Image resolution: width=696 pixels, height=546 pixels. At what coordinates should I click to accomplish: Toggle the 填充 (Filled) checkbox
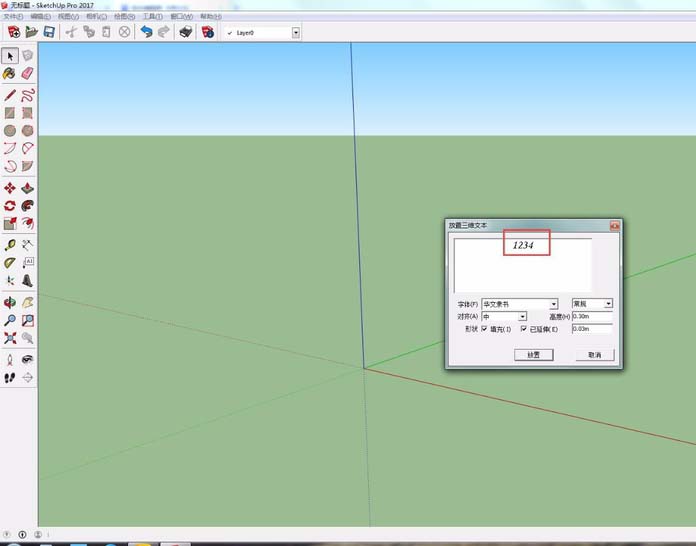[x=485, y=328]
